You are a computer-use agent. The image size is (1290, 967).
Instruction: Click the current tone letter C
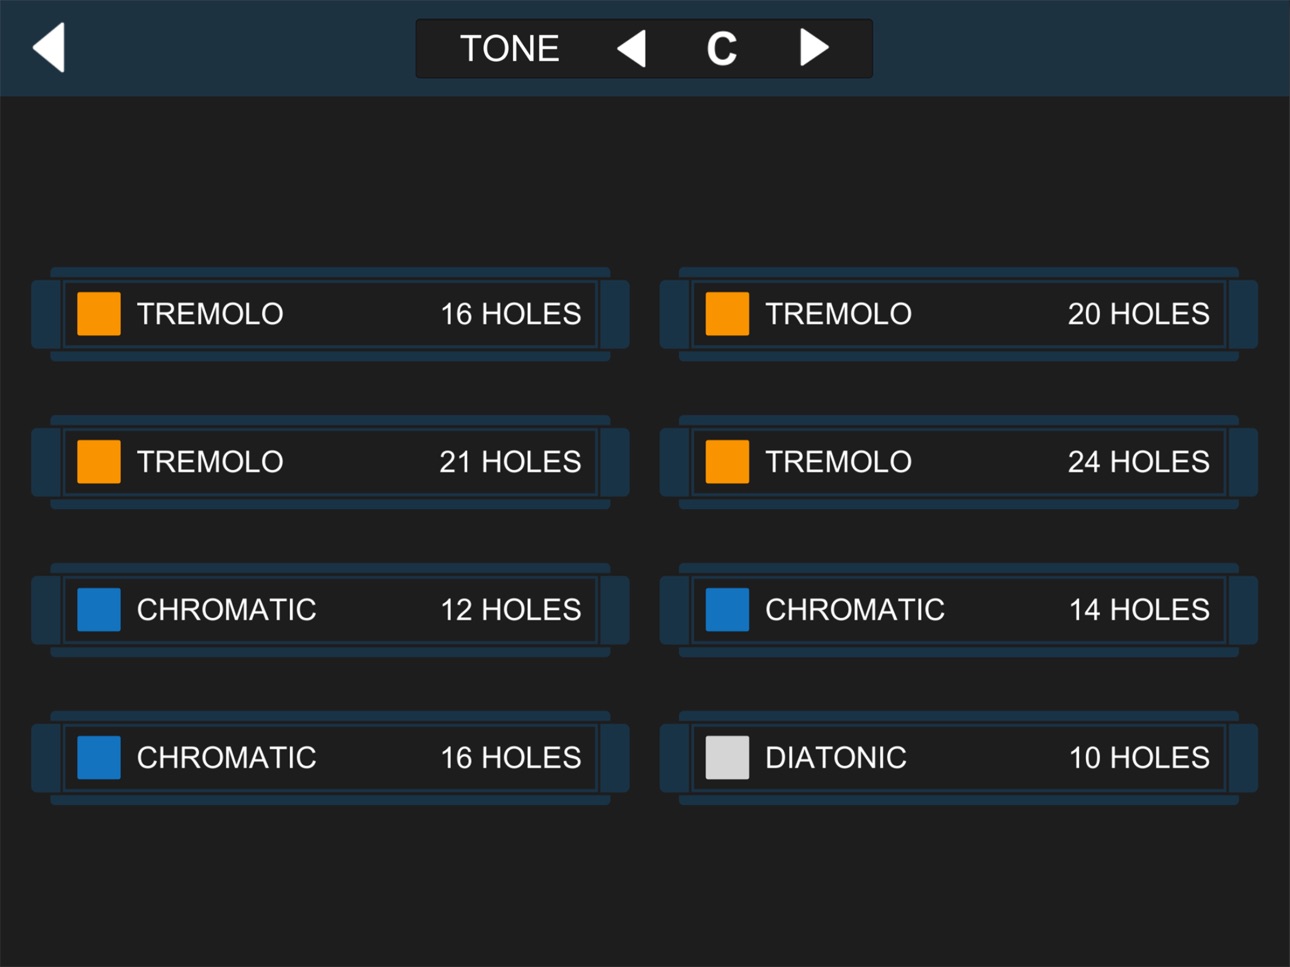click(x=721, y=48)
